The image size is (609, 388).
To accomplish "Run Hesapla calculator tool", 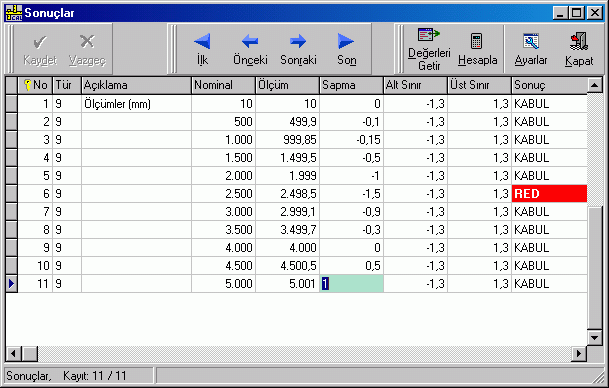I will pyautogui.click(x=477, y=49).
